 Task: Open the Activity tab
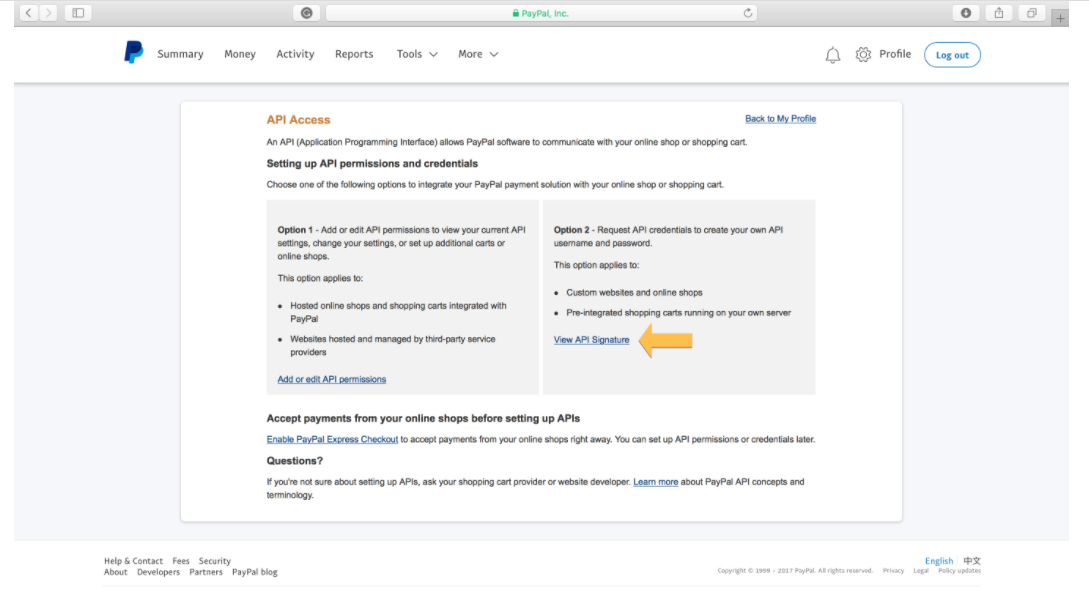tap(295, 54)
